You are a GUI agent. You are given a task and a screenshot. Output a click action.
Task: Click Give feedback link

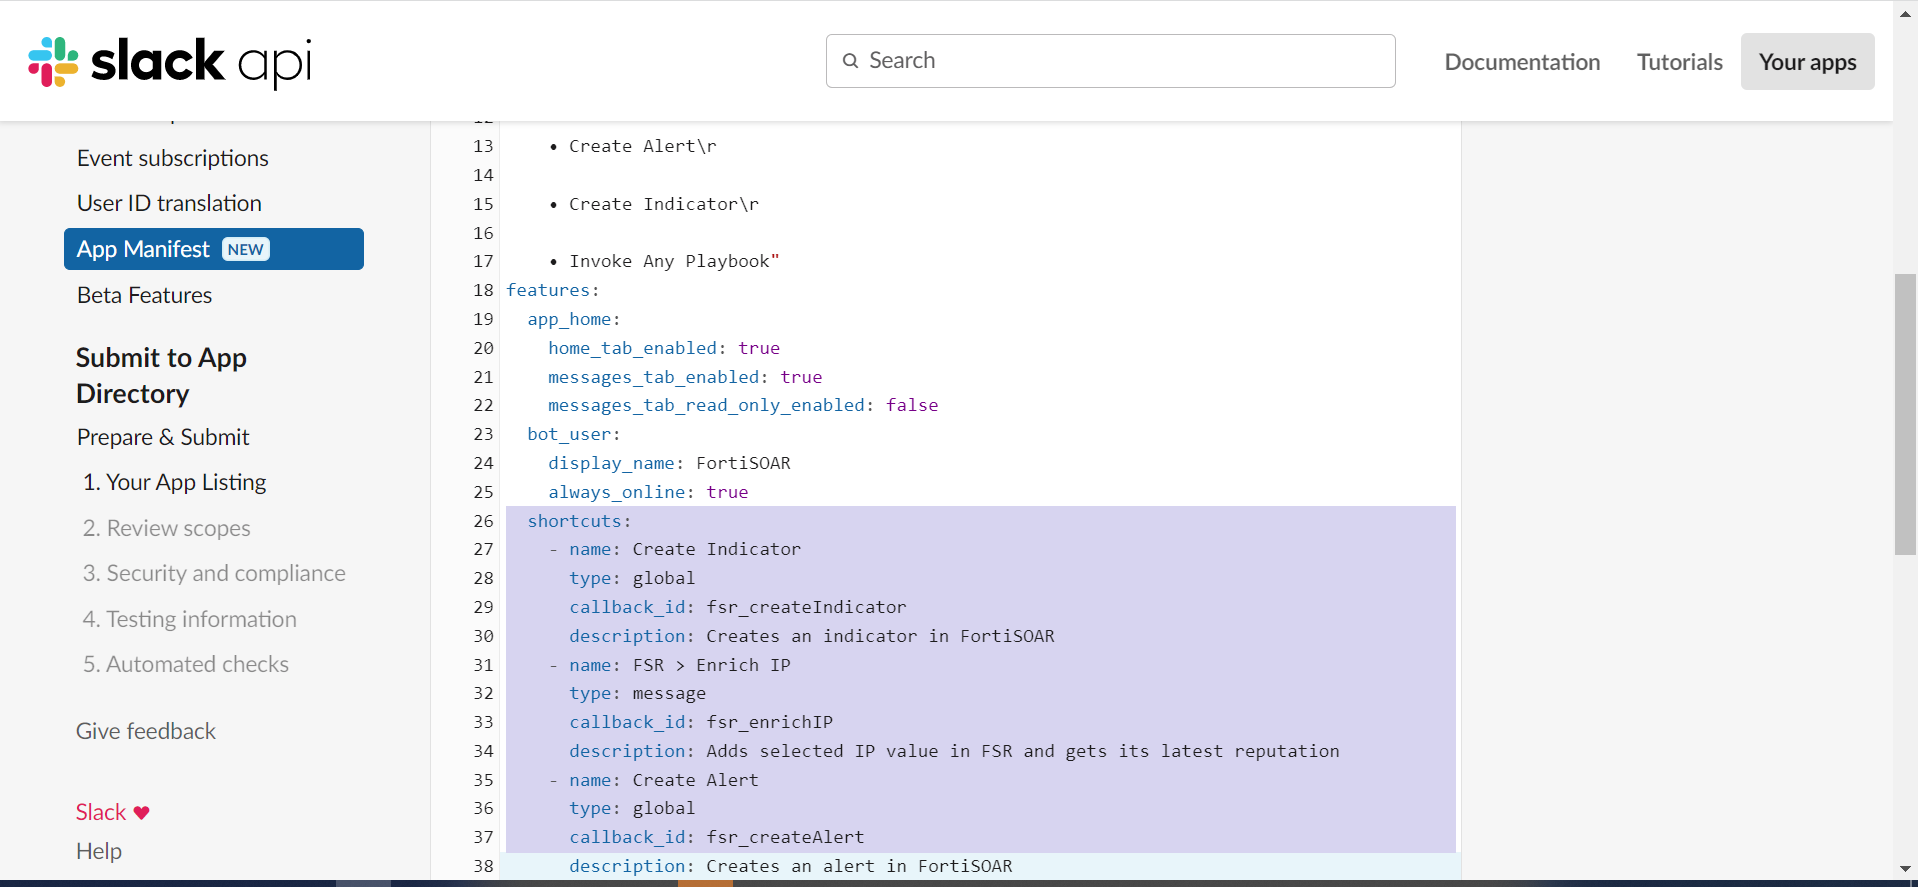coord(146,731)
